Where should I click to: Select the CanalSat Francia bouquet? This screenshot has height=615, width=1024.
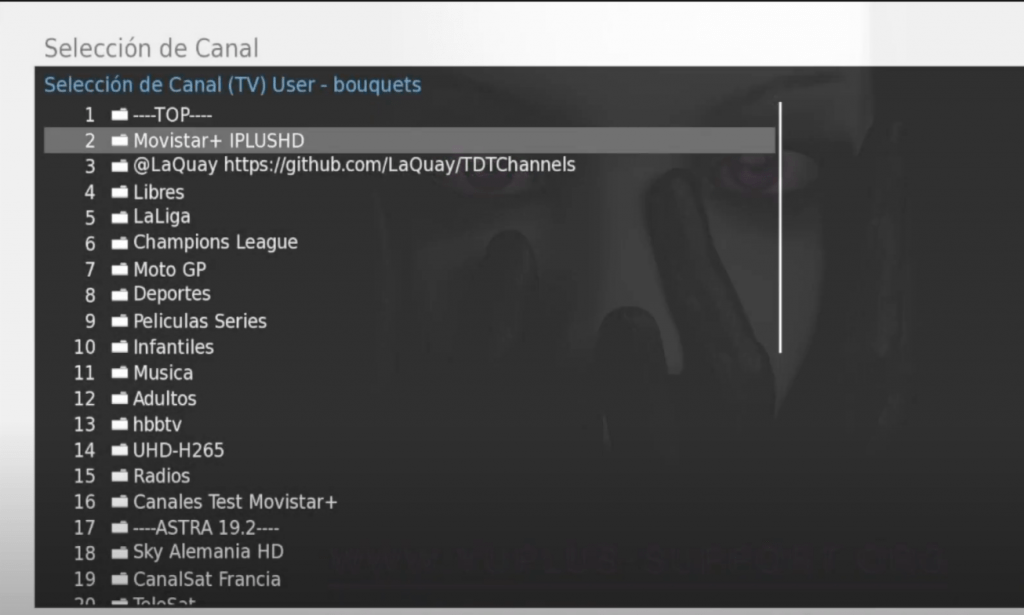click(409, 579)
